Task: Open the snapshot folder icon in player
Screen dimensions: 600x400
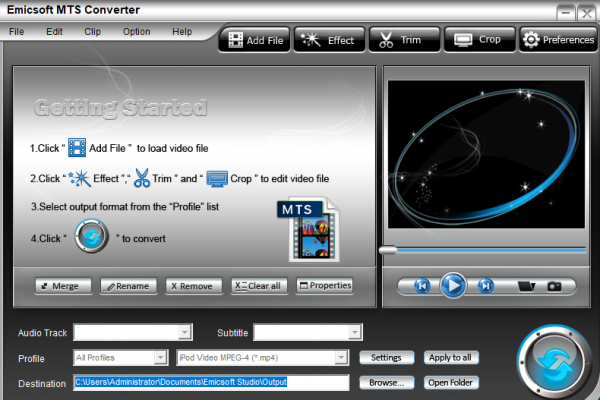Action: pyautogui.click(x=526, y=286)
